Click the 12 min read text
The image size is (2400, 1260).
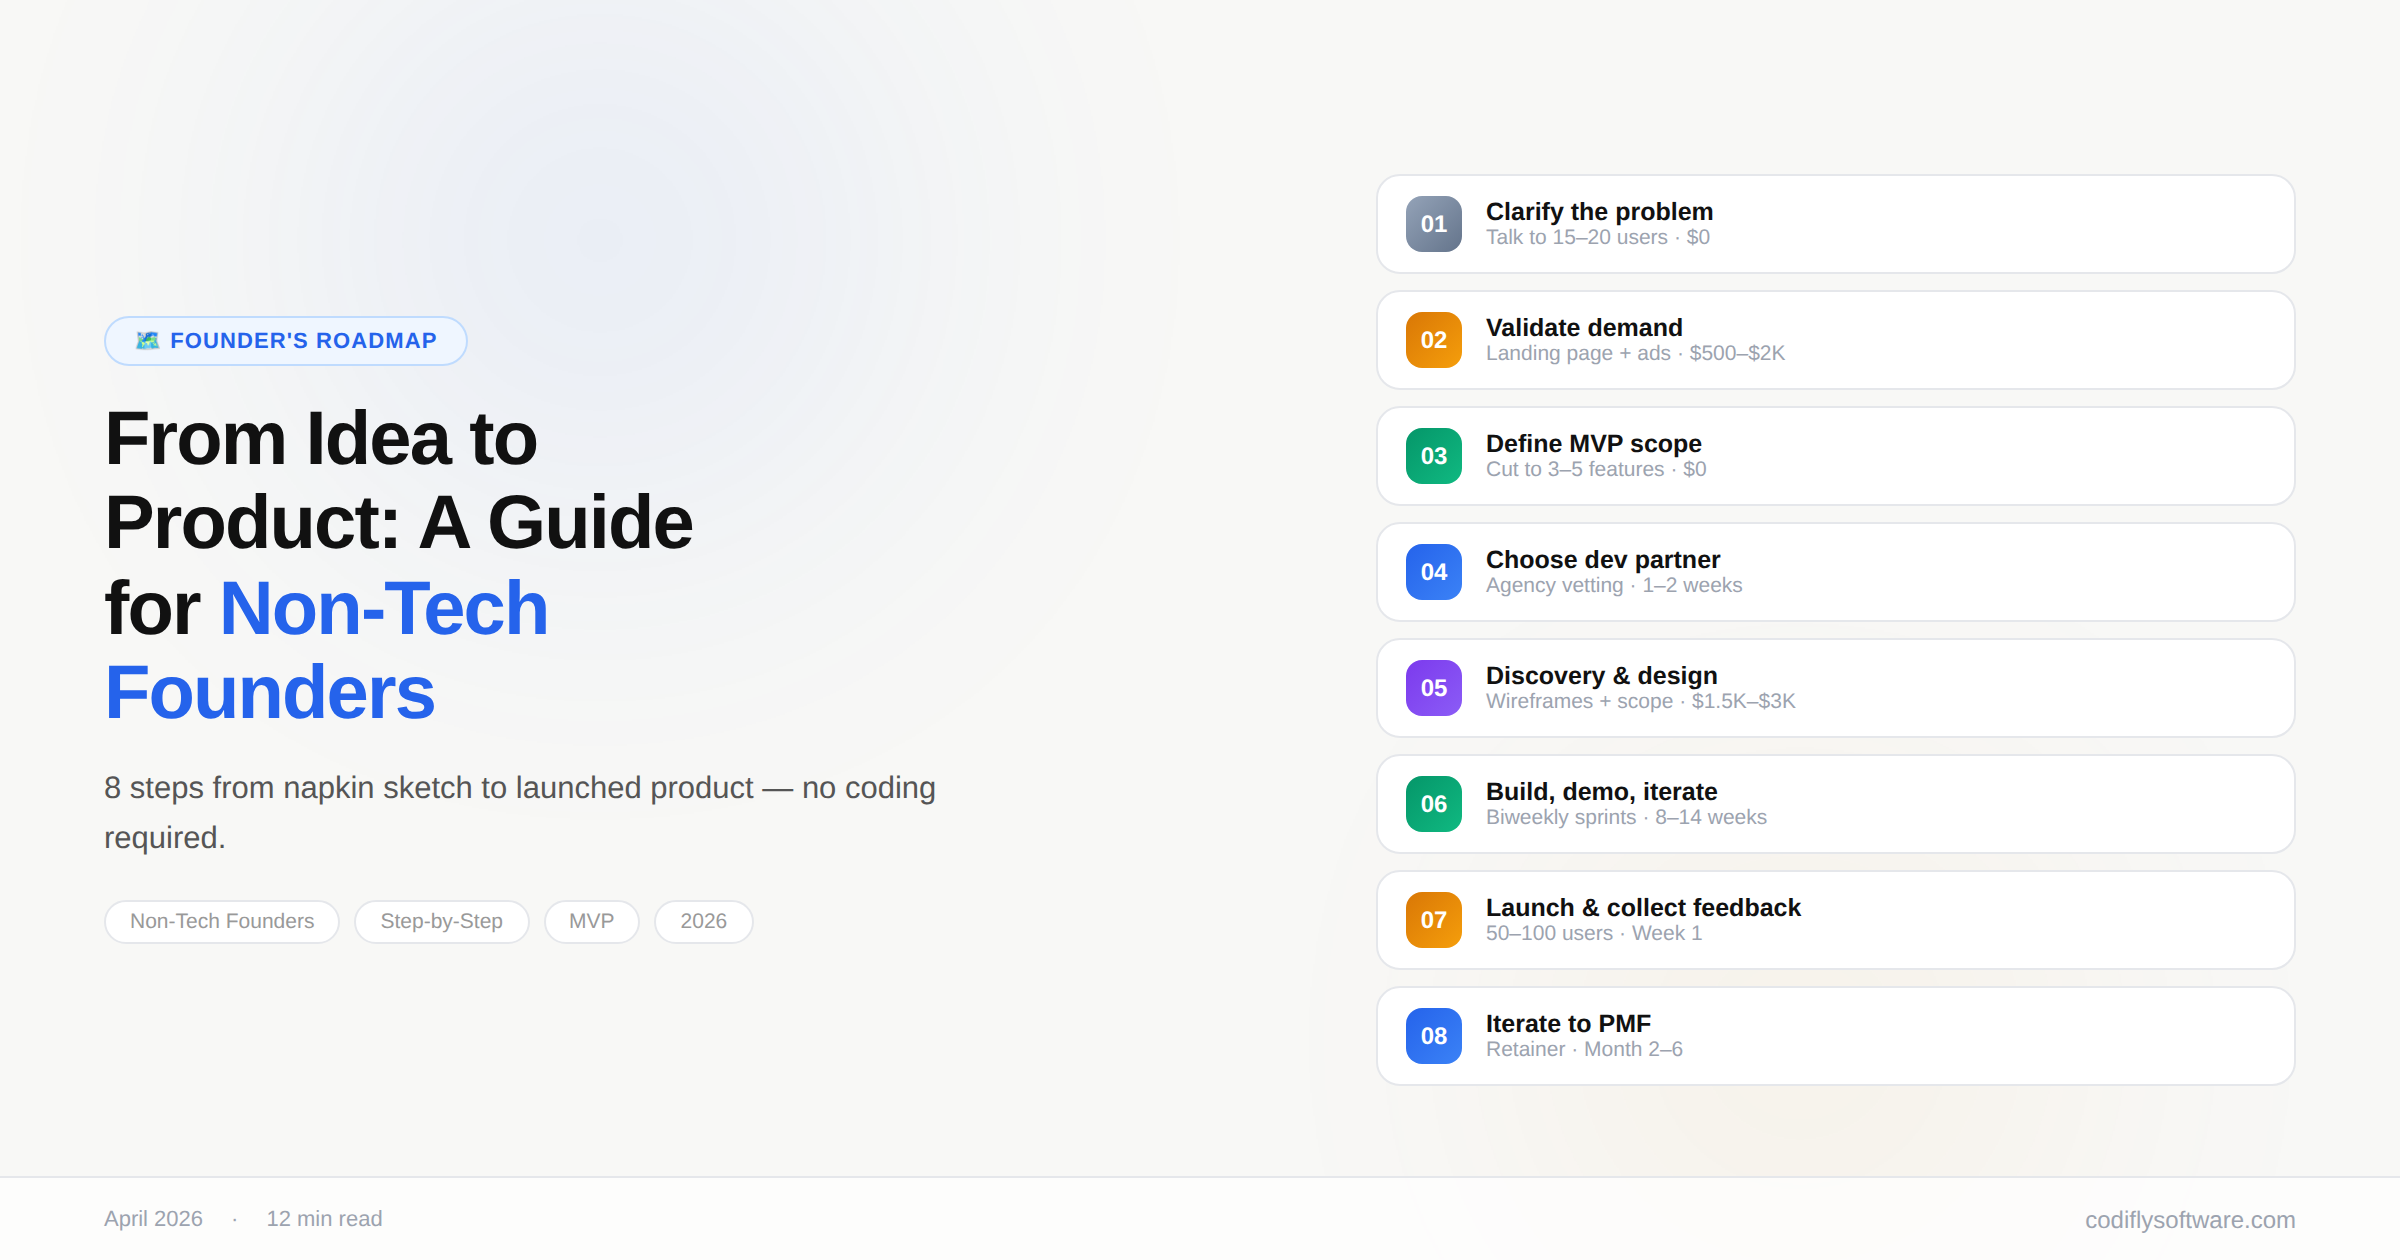click(324, 1219)
